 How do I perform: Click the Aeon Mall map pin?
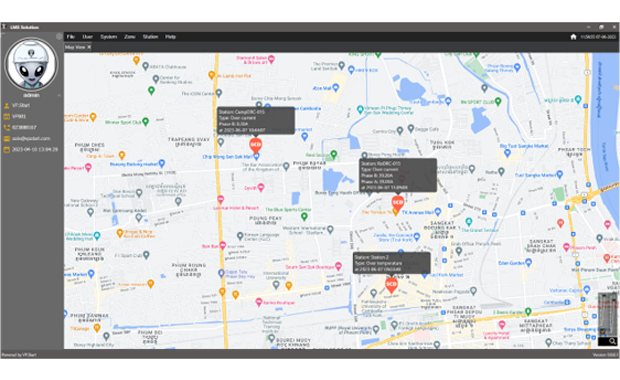(336, 87)
